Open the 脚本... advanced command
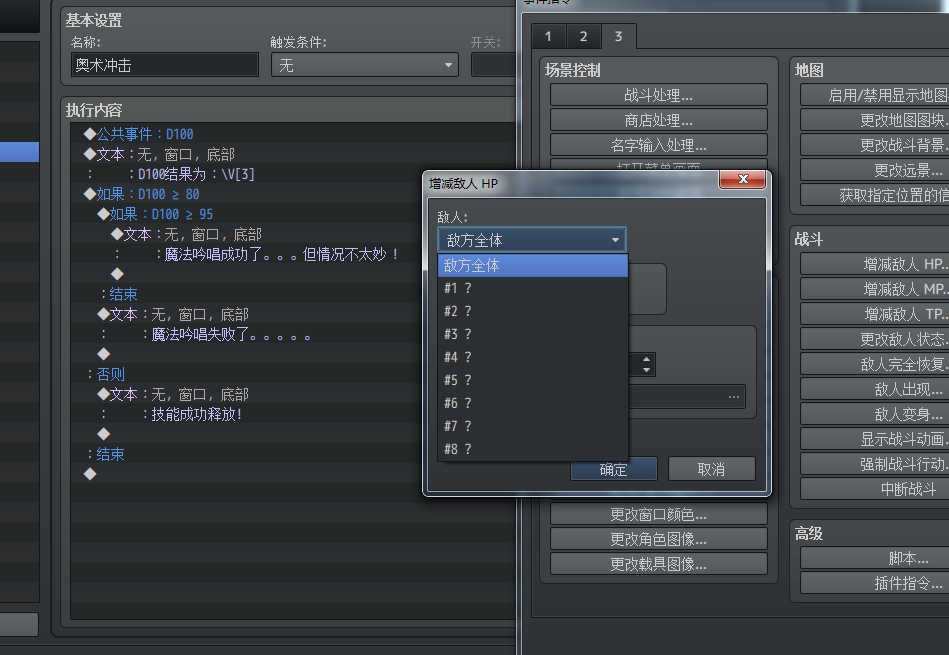The width and height of the screenshot is (949, 655). pos(875,558)
